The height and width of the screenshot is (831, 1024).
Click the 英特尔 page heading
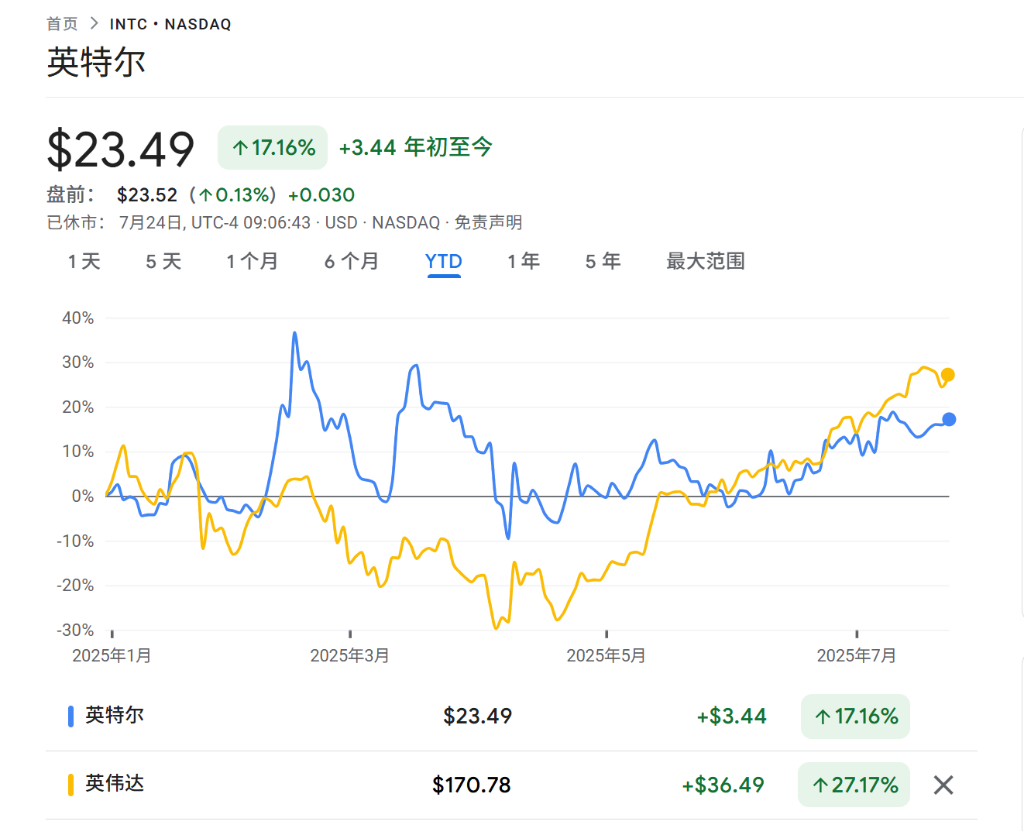click(96, 63)
